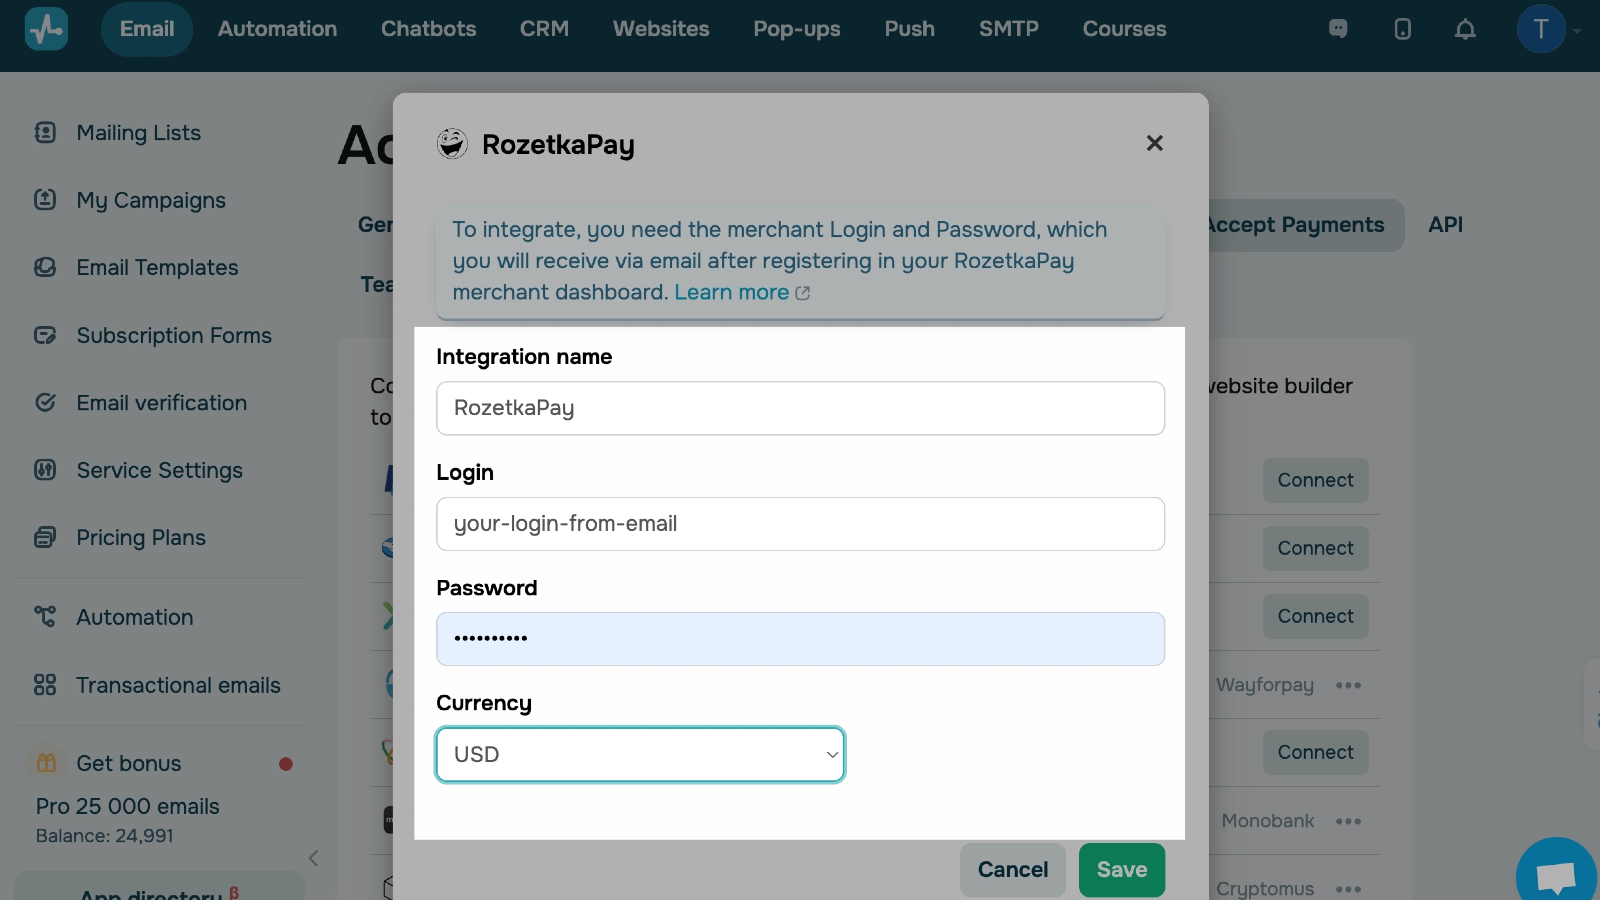The width and height of the screenshot is (1600, 900).
Task: Open Transactional emails in sidebar
Action: pyautogui.click(x=179, y=686)
